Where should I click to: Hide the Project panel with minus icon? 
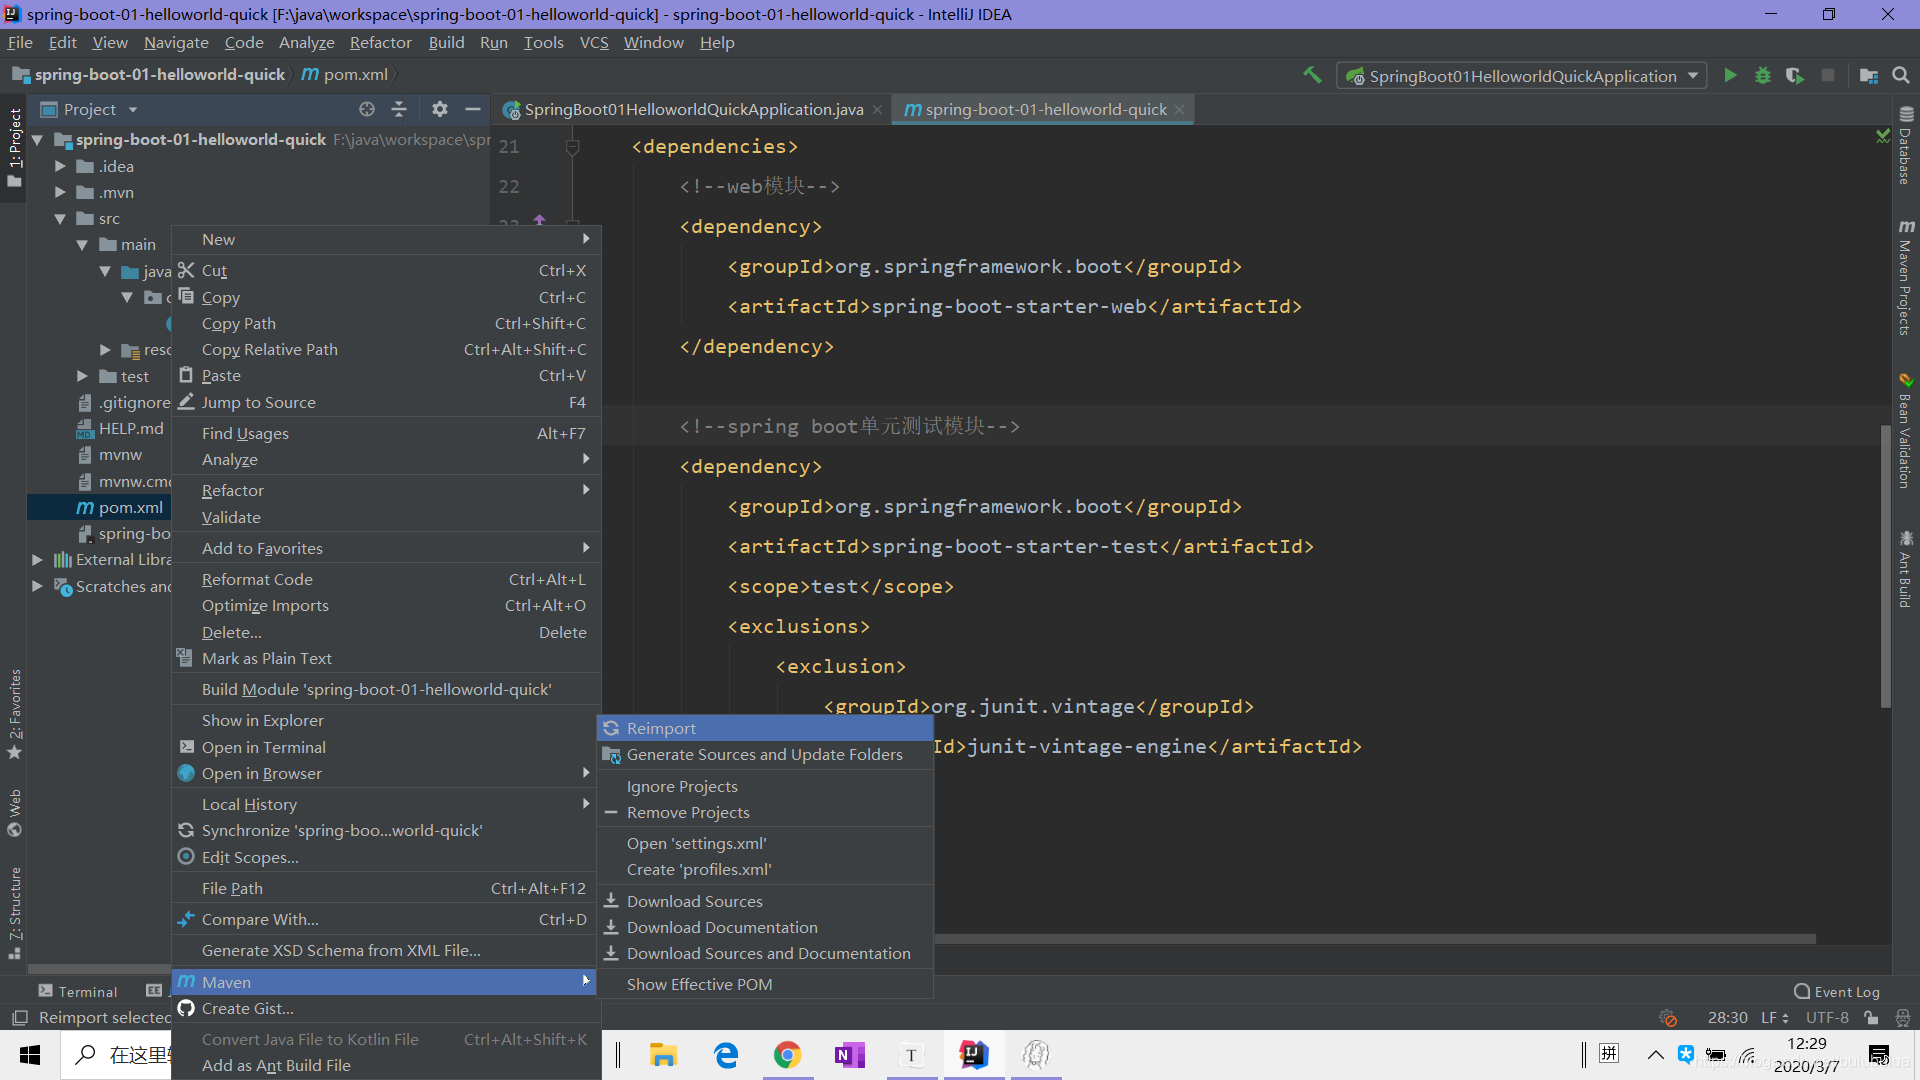click(473, 109)
